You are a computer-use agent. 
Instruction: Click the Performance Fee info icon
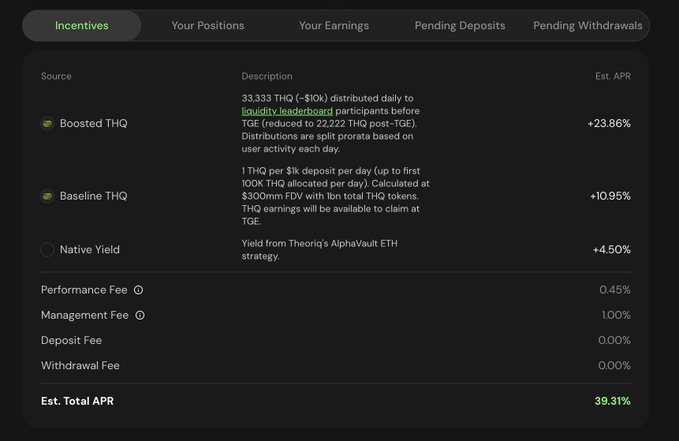click(138, 290)
